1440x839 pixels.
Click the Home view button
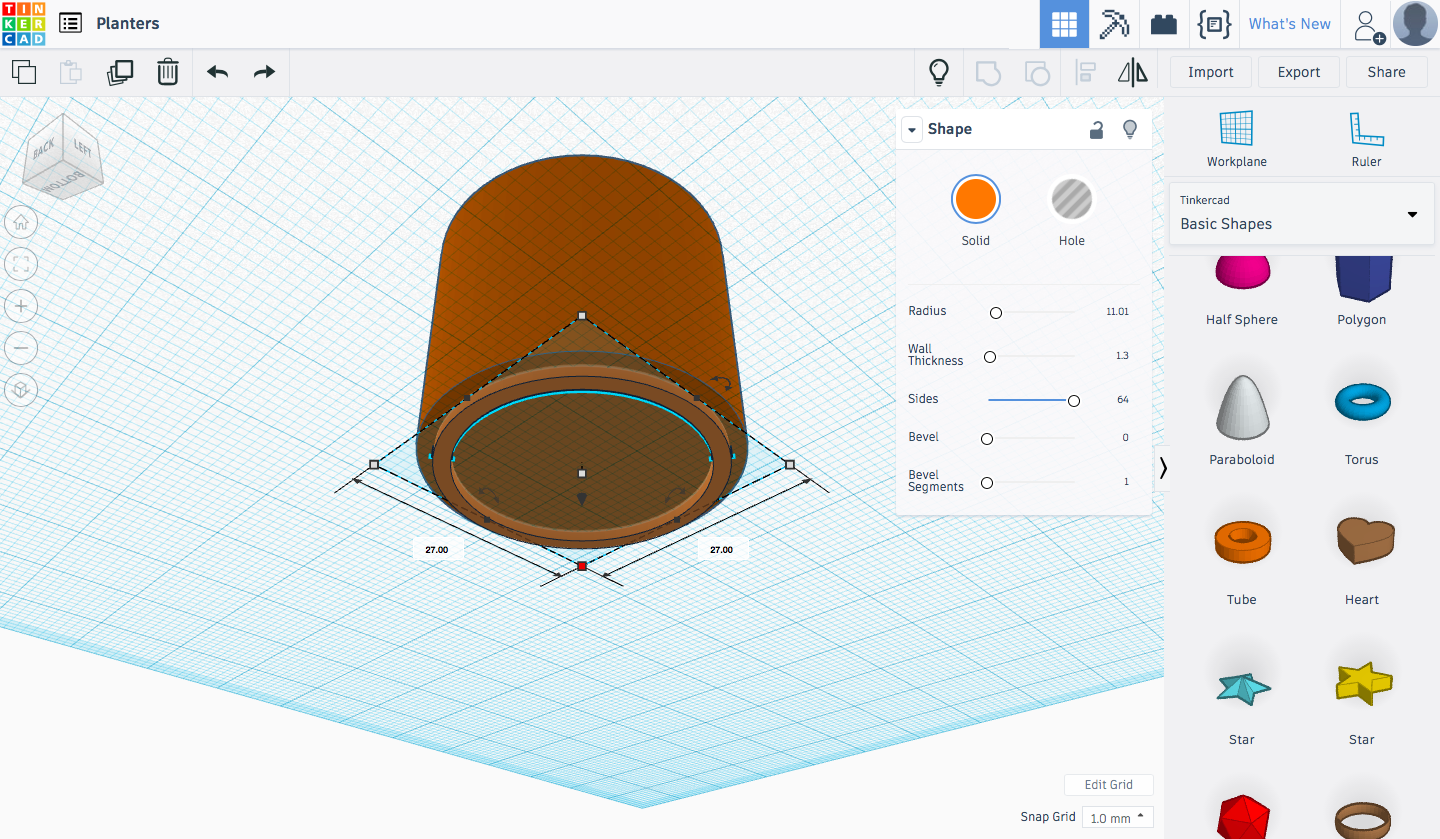click(21, 222)
